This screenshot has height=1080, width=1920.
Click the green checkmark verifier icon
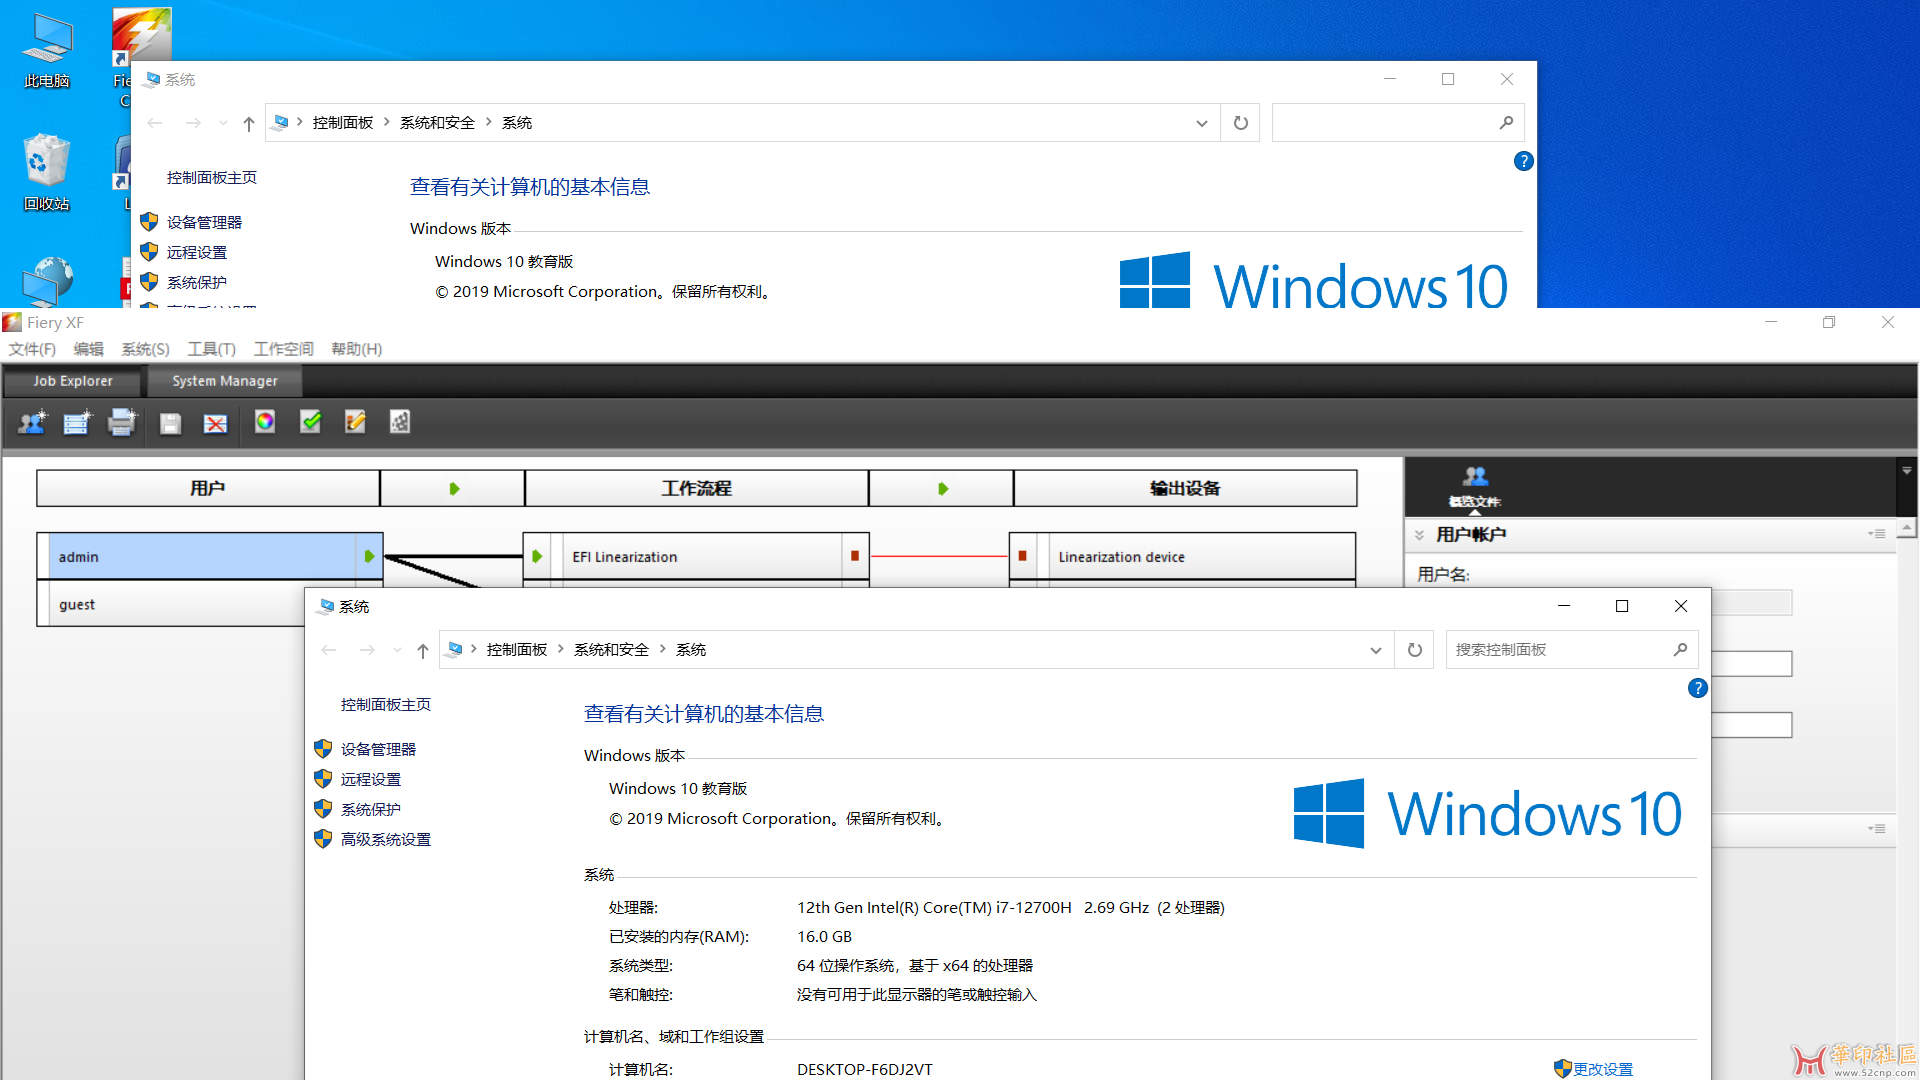point(311,422)
